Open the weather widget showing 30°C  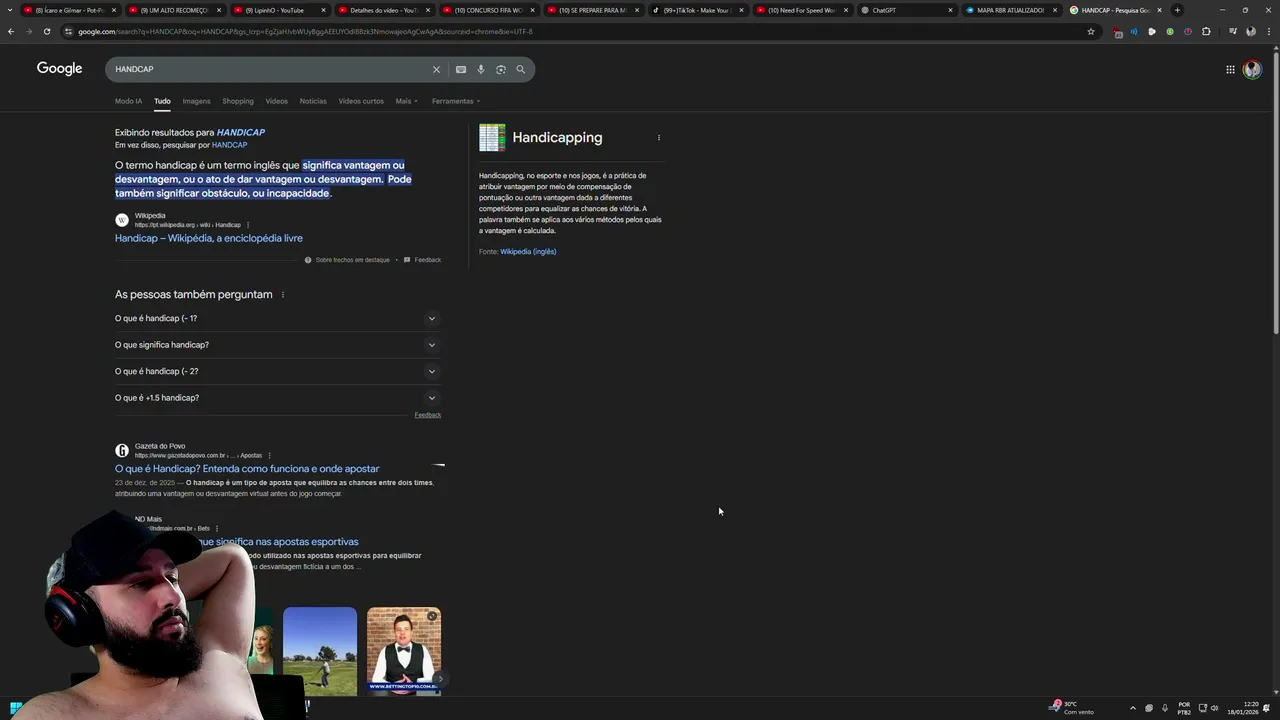pyautogui.click(x=1069, y=708)
